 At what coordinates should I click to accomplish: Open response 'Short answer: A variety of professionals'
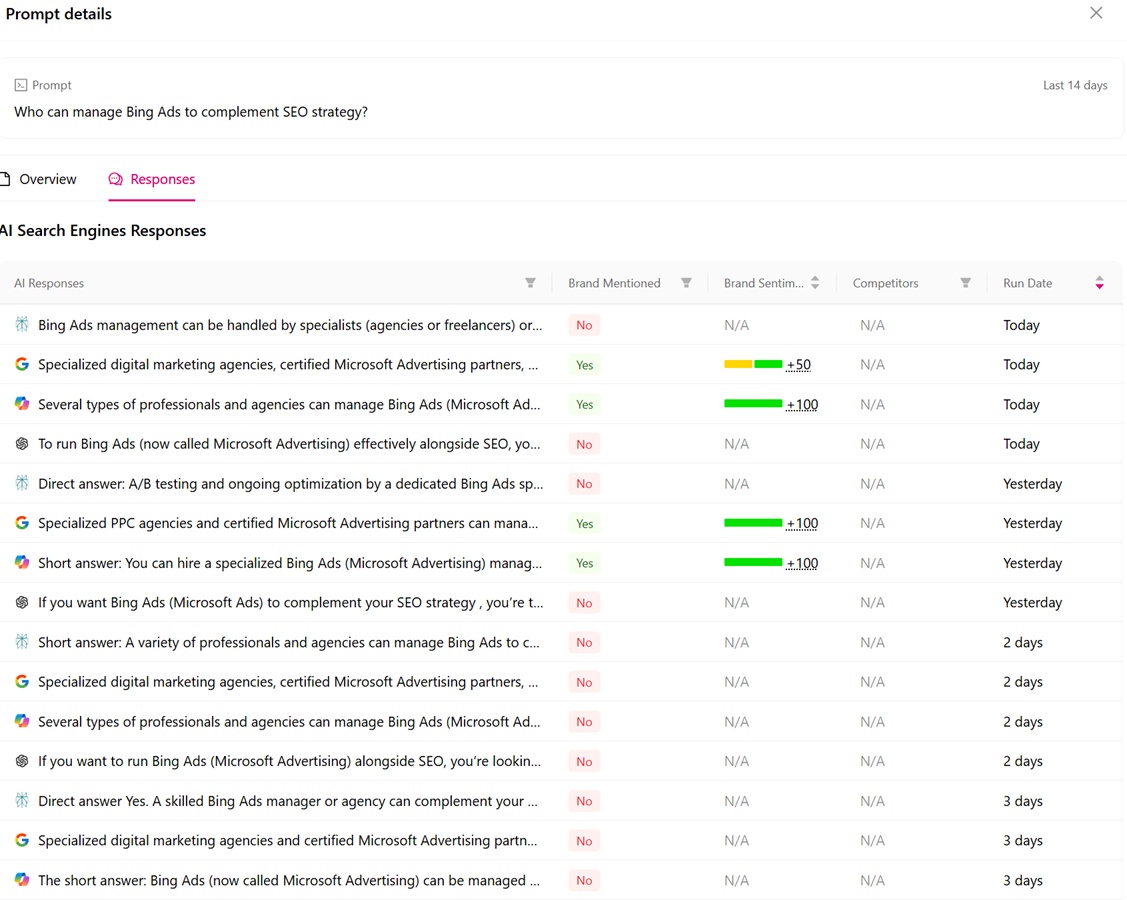pyautogui.click(x=289, y=642)
